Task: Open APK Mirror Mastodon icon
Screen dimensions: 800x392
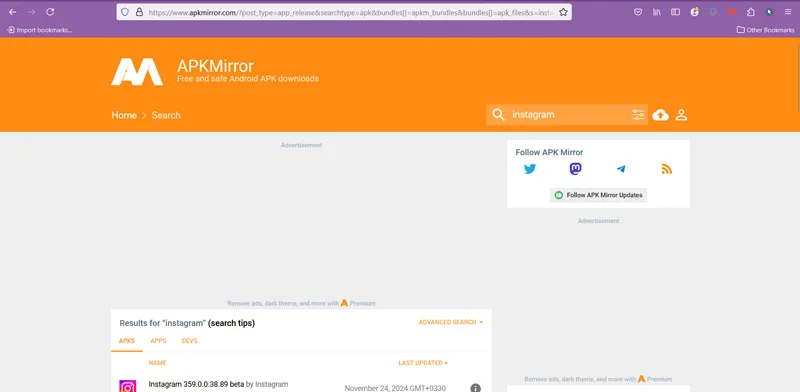Action: (x=576, y=169)
